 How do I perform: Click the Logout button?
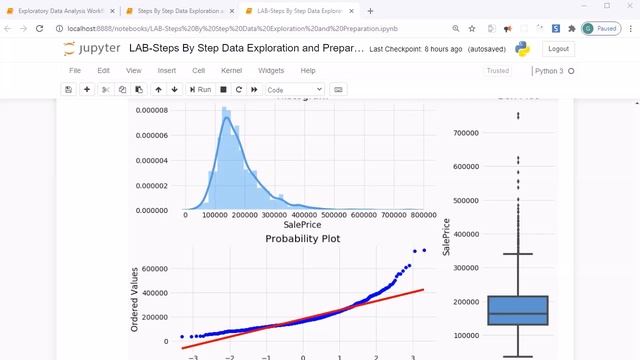point(558,49)
